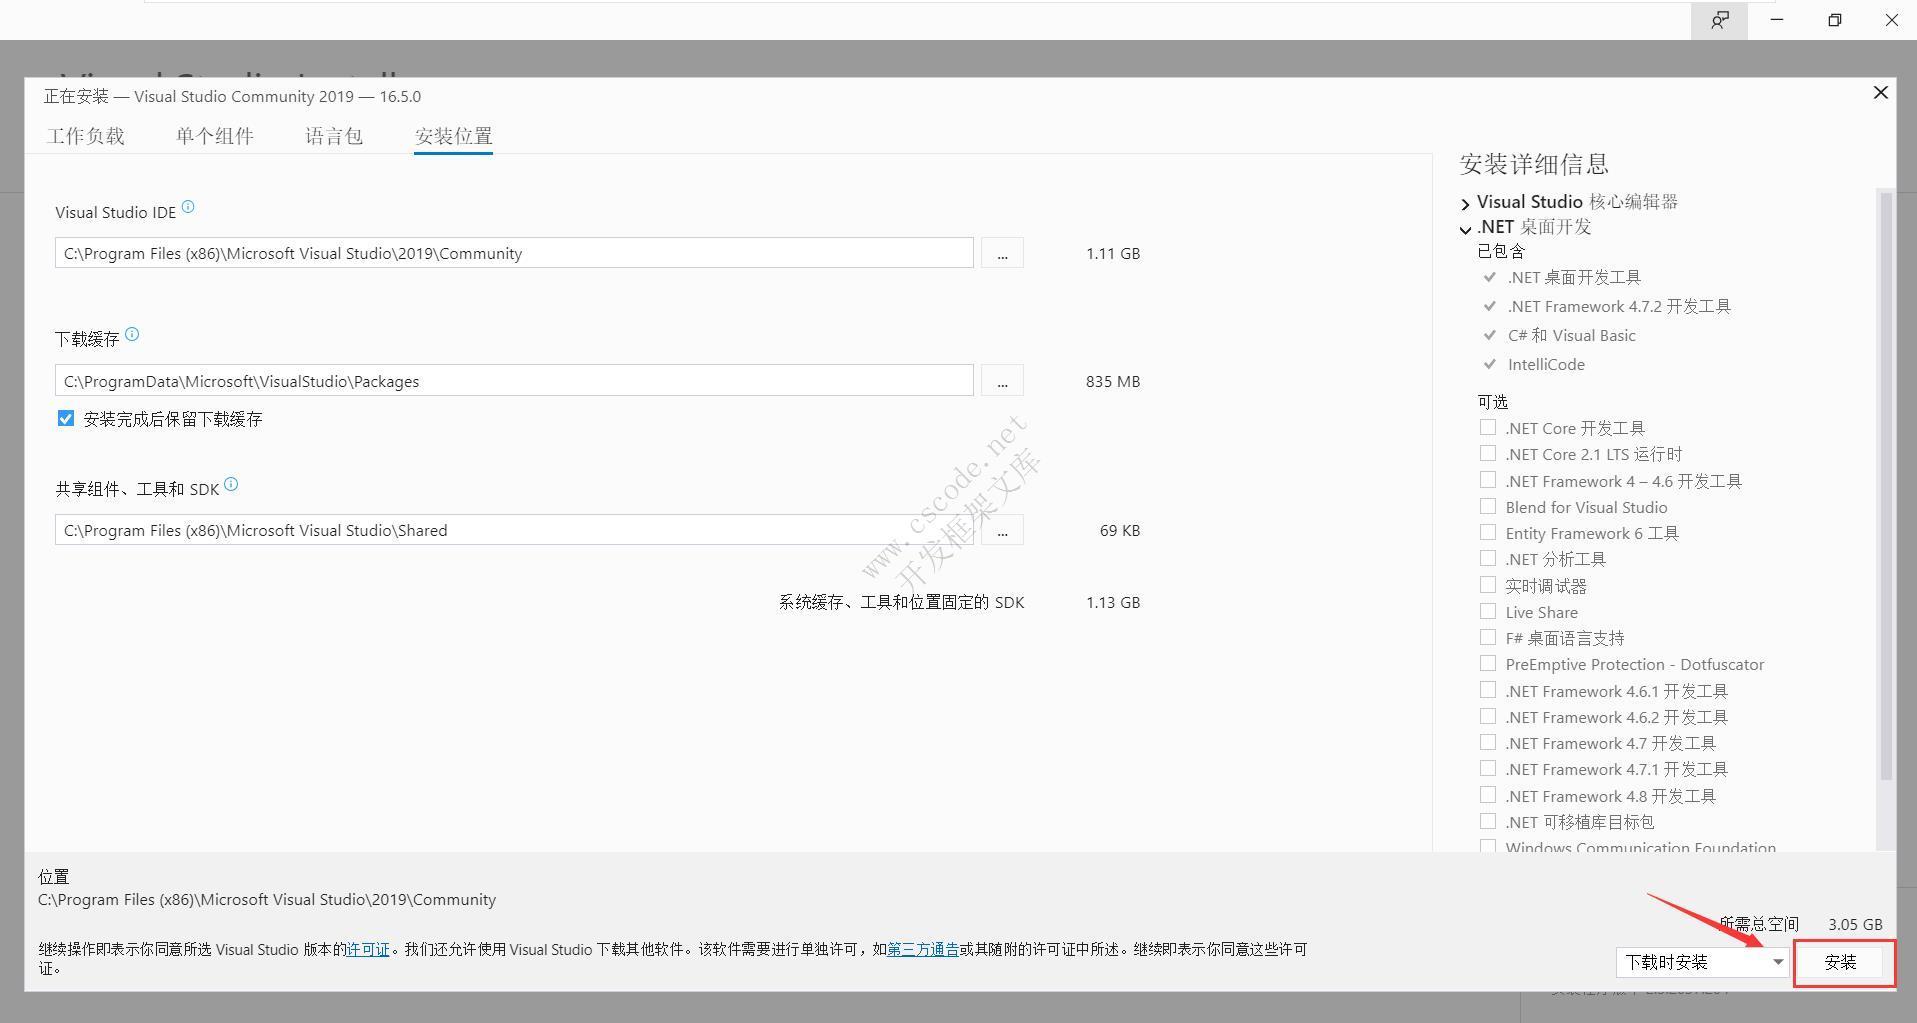Open the browse button for the download cache path

[x=1002, y=380]
